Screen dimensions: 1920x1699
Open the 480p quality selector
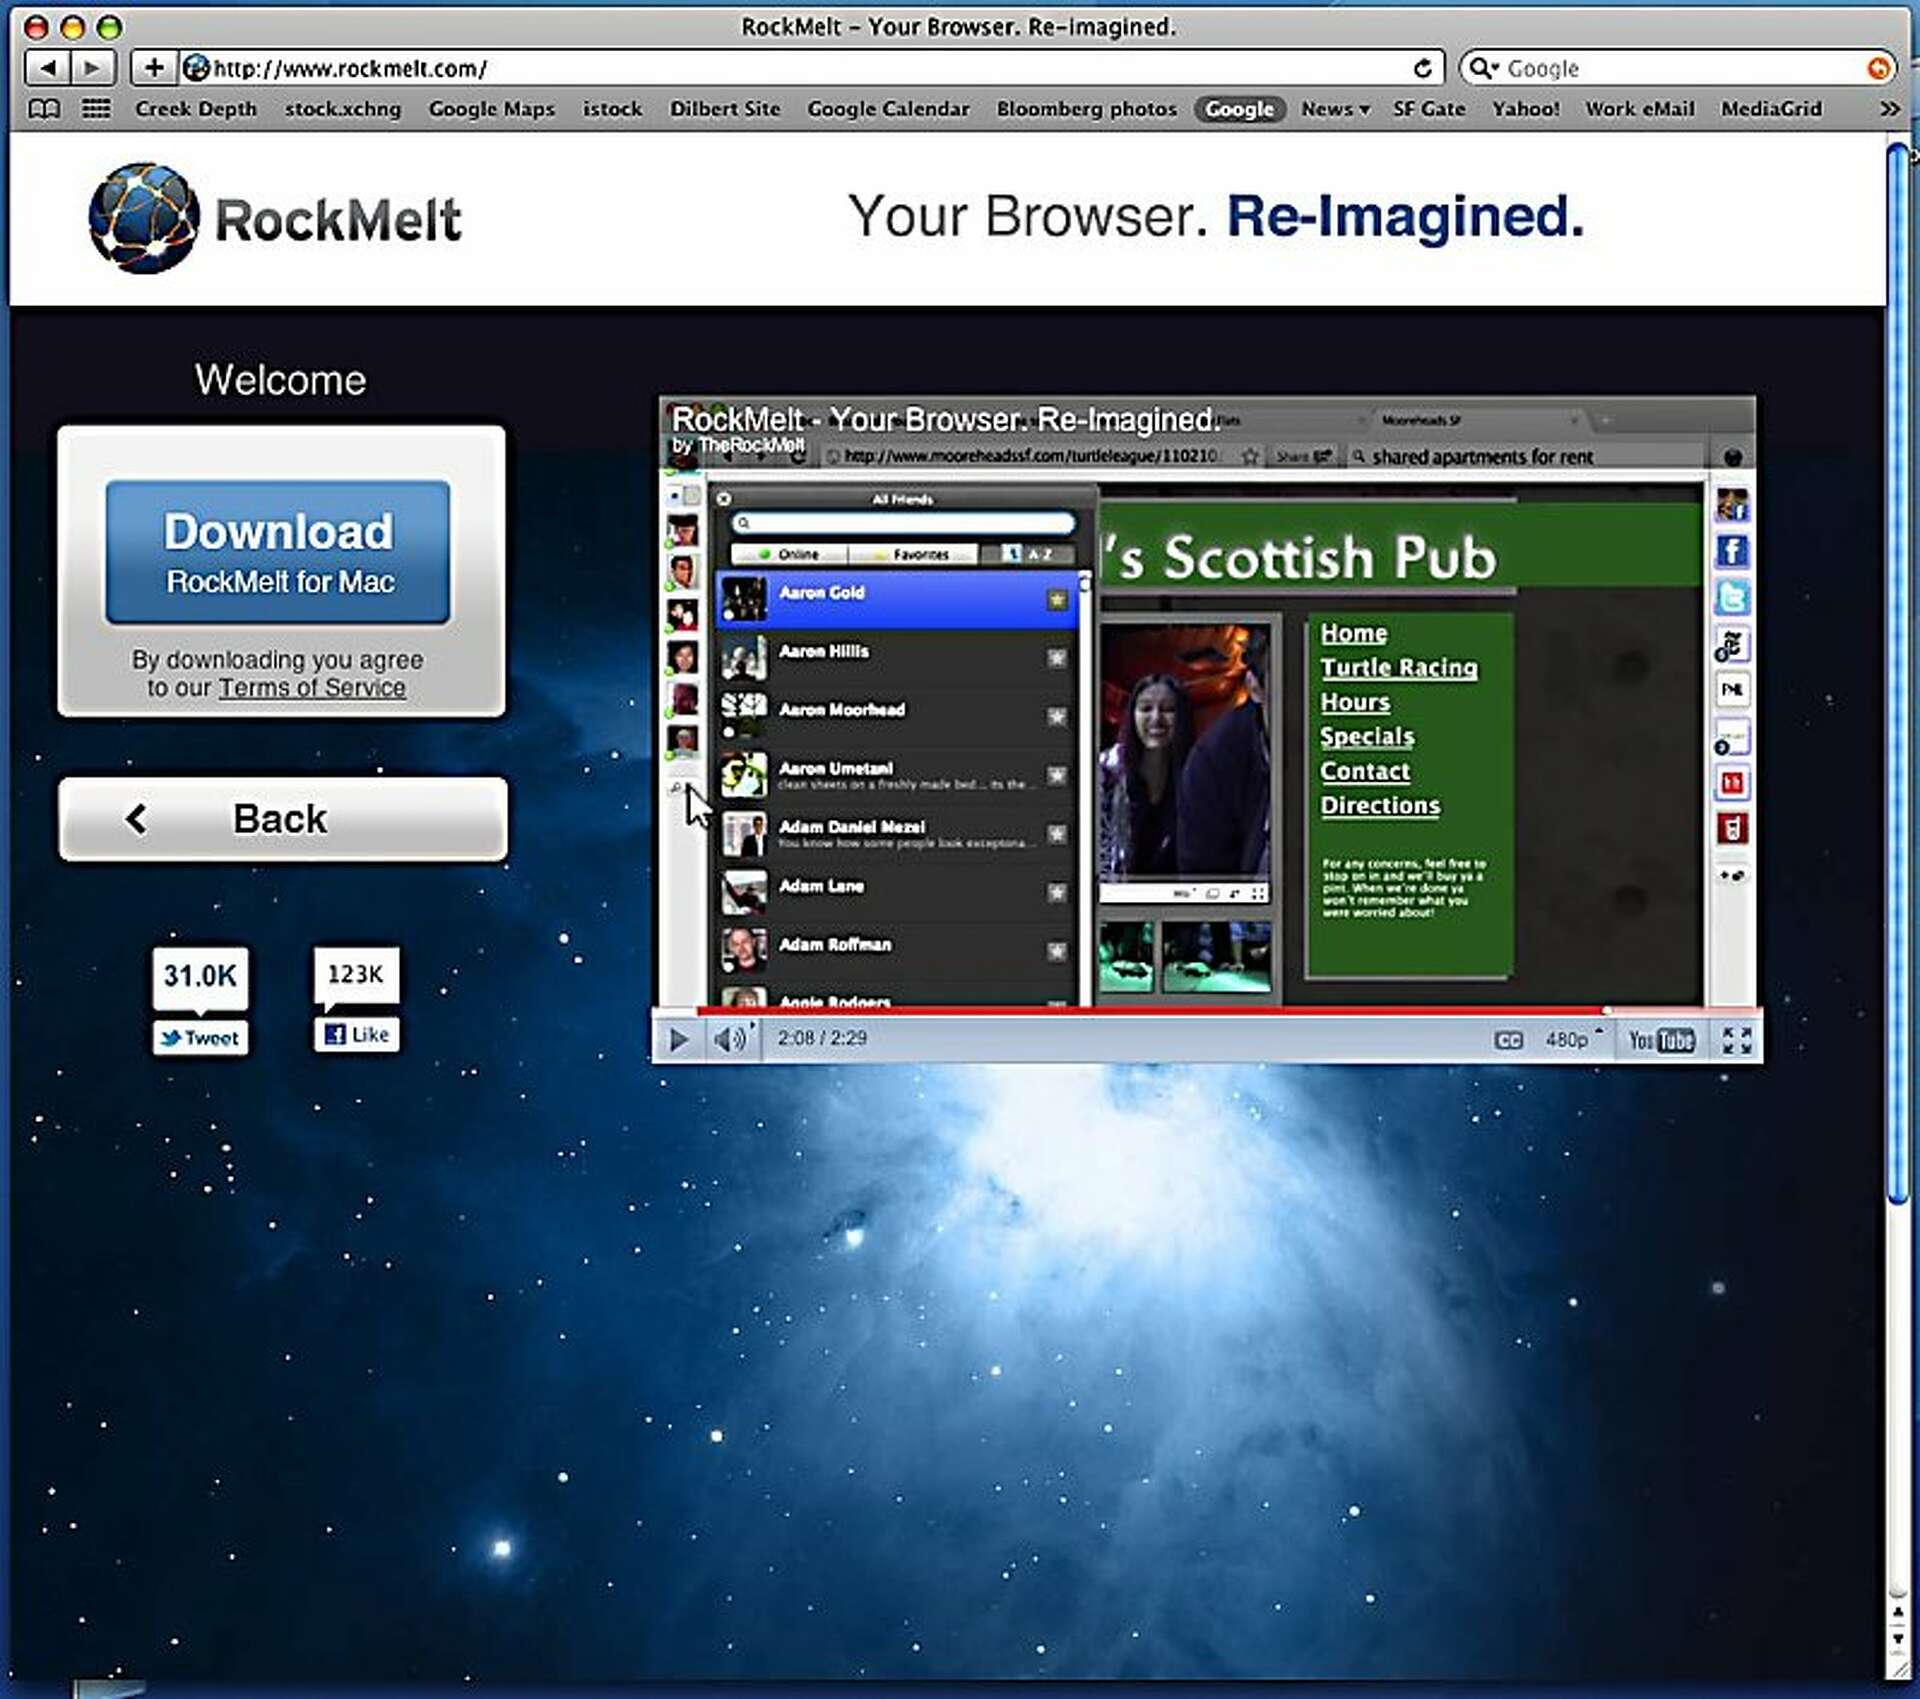(1568, 1040)
